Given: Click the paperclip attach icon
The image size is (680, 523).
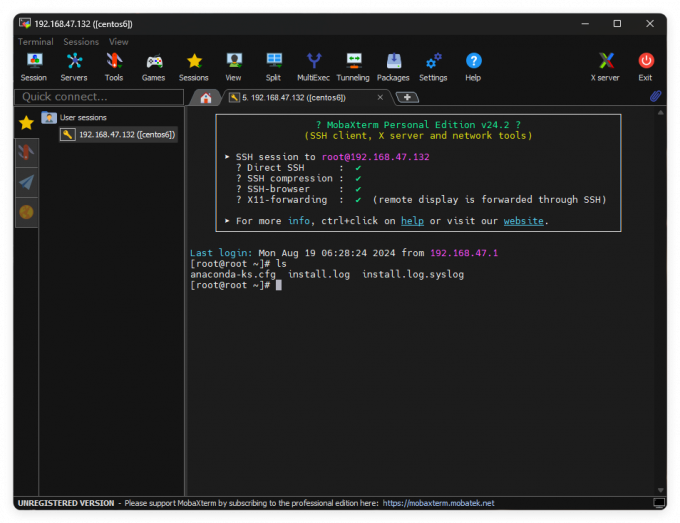Looking at the screenshot, I should coord(655,96).
